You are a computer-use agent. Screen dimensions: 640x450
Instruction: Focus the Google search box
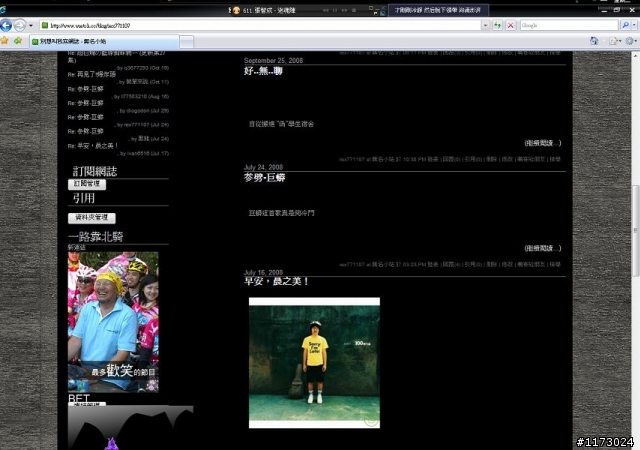569,25
